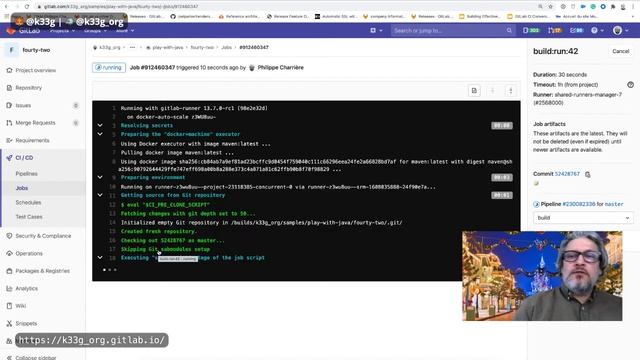Go to Jobs breadcrumb link
The width and height of the screenshot is (640, 360).
tap(226, 47)
